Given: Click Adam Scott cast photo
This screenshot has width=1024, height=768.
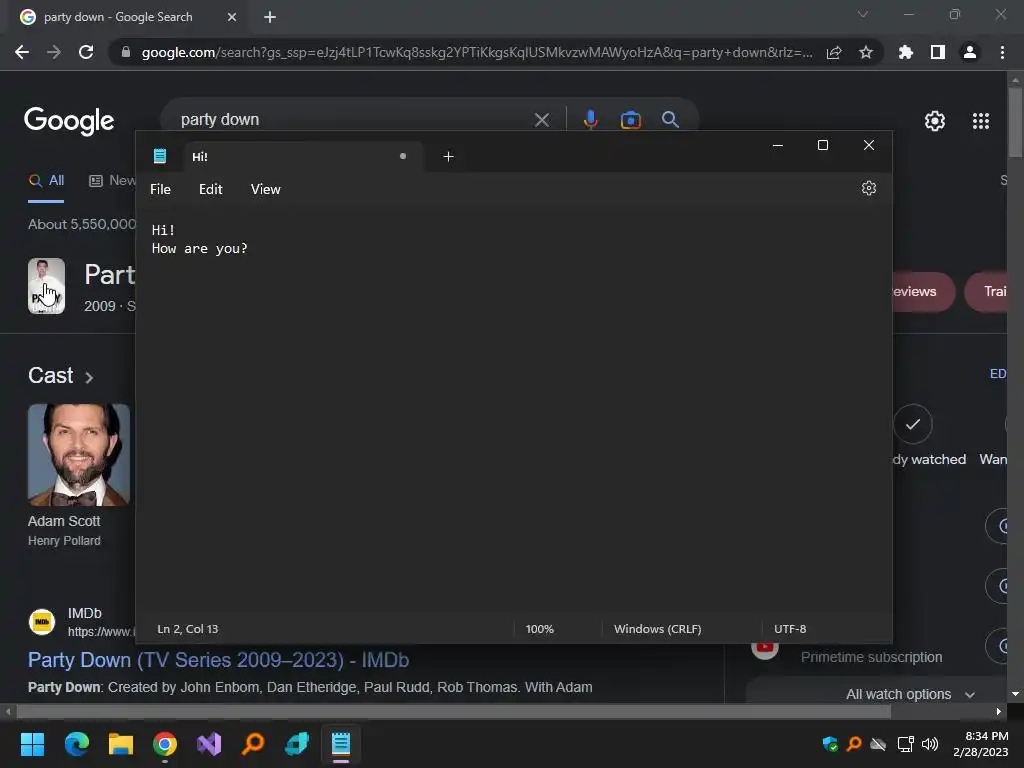Looking at the screenshot, I should [78, 455].
